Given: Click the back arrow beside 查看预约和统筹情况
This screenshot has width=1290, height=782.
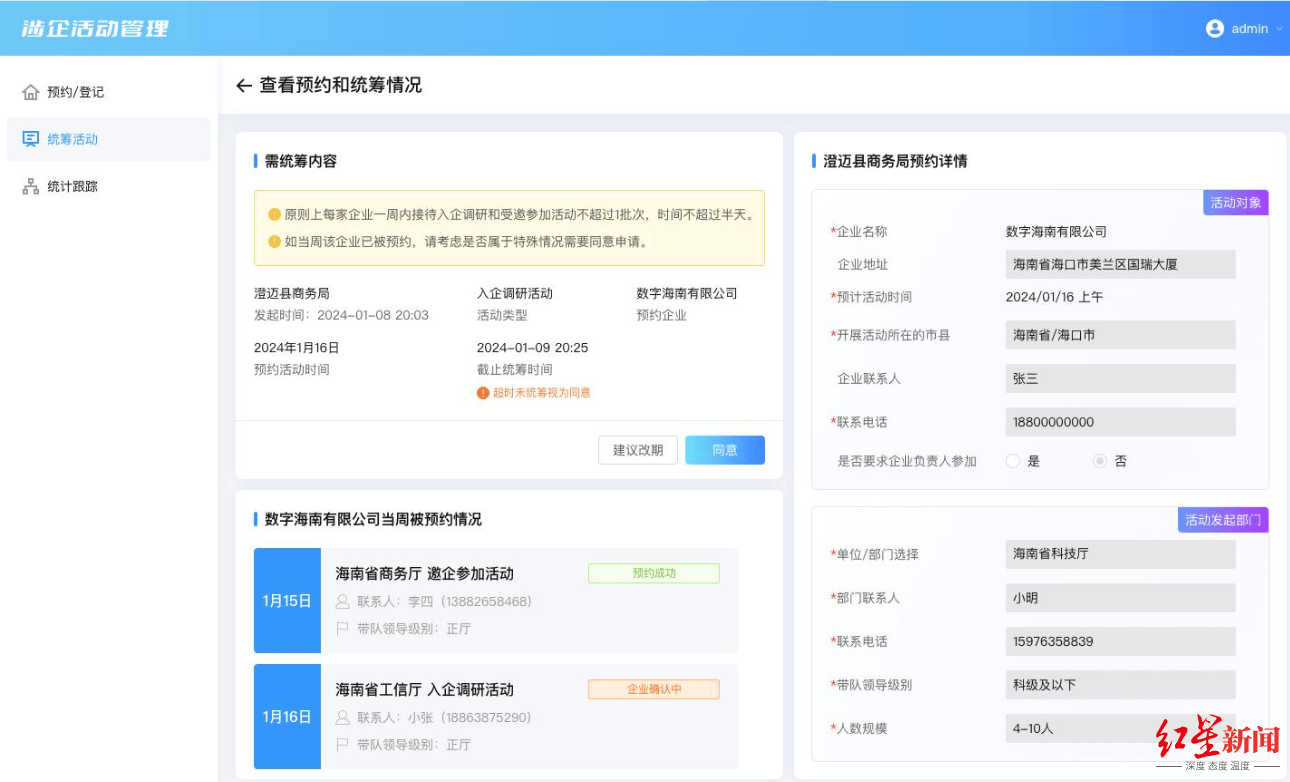Looking at the screenshot, I should pos(243,86).
